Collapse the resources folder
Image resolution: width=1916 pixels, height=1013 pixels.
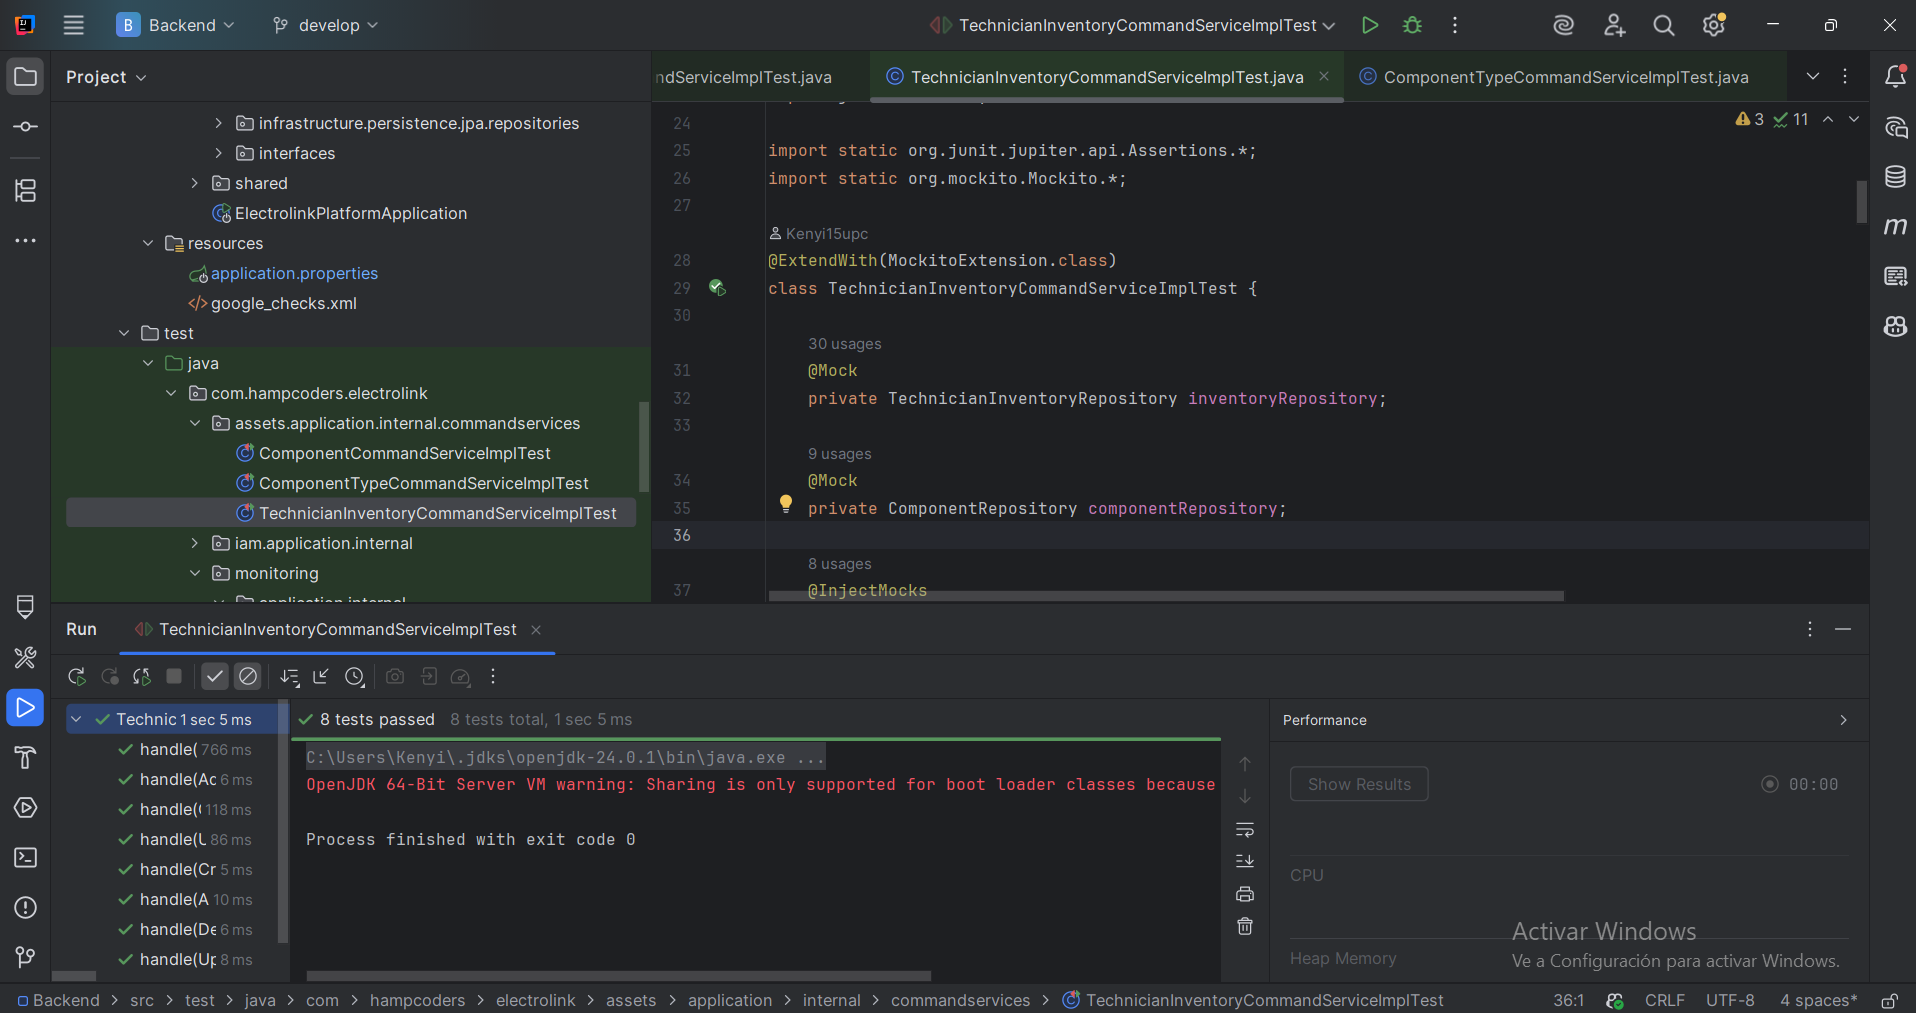tap(148, 243)
